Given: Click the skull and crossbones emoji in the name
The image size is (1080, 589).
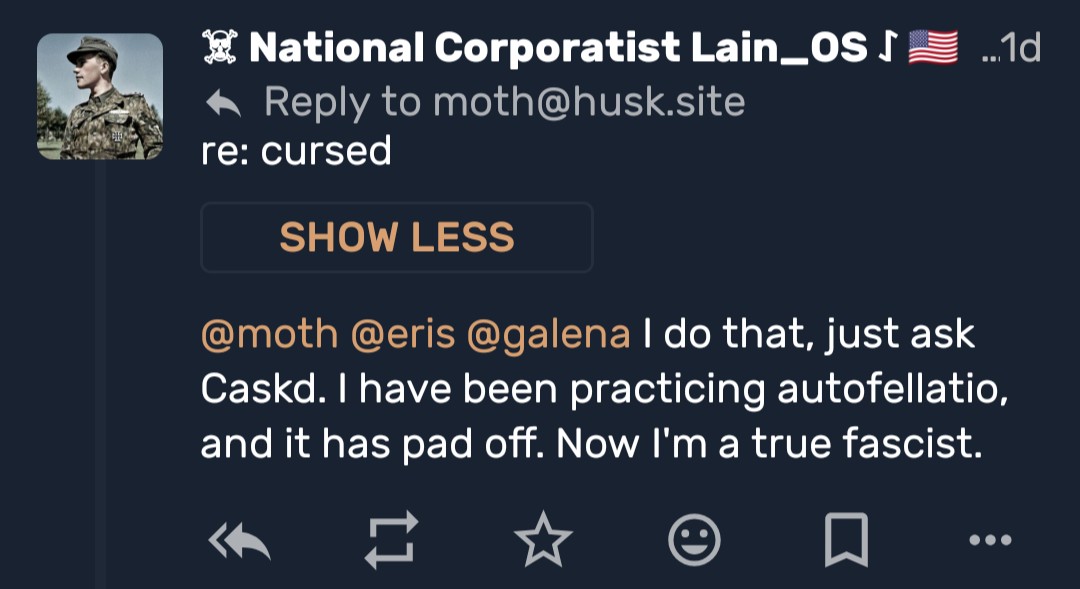Looking at the screenshot, I should click(218, 47).
